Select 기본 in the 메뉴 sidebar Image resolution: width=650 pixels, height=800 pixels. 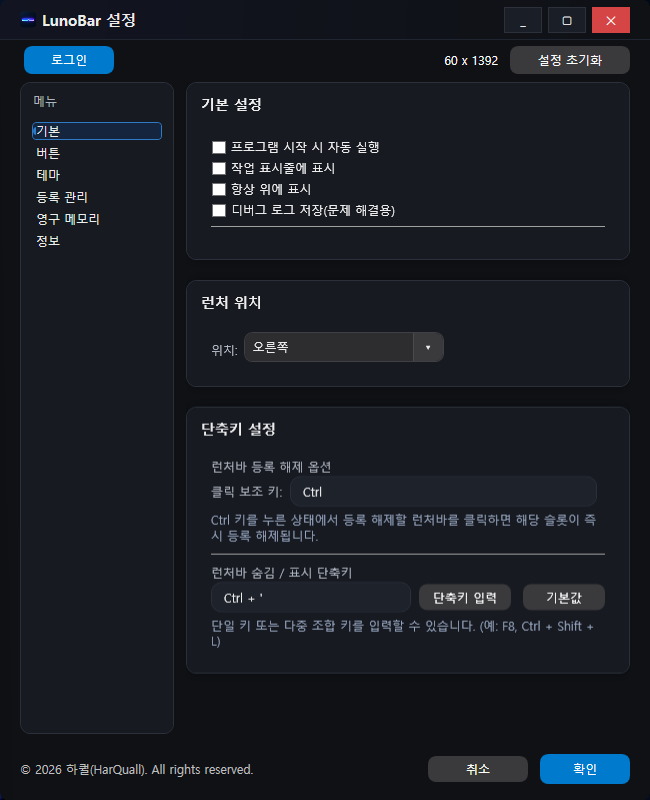point(97,131)
